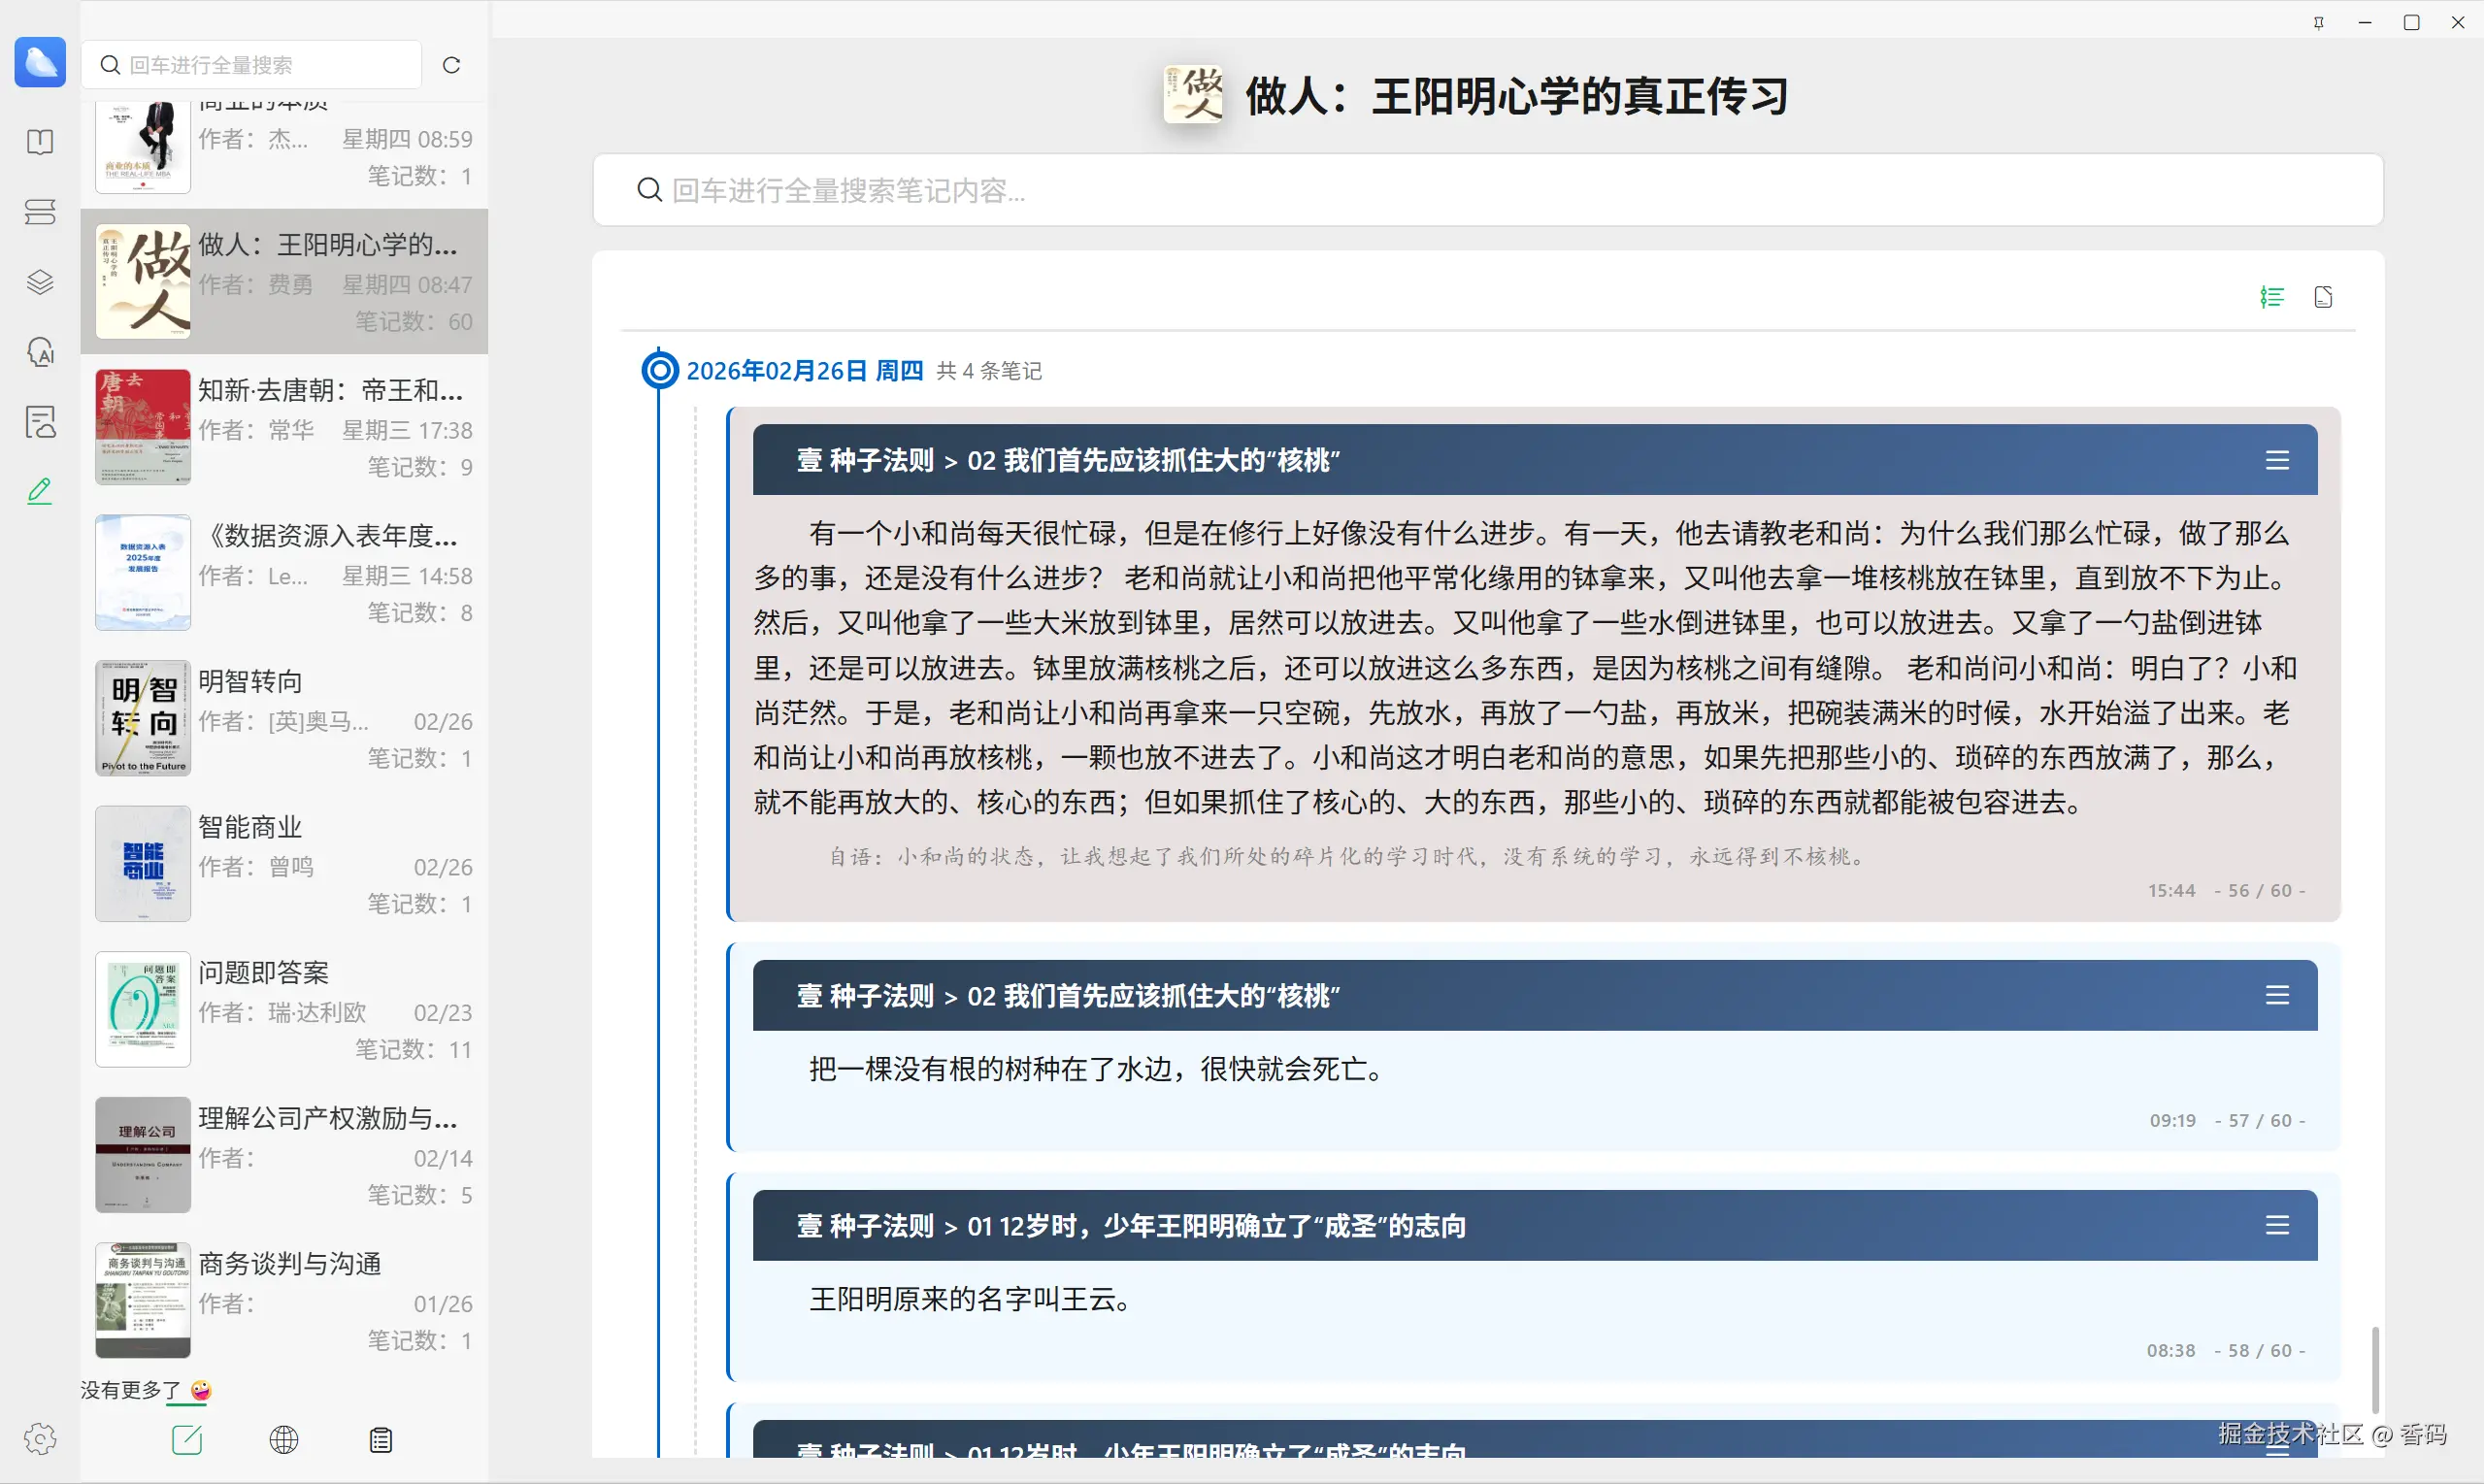This screenshot has width=2484, height=1484.
Task: Open the AI assistant sidebar icon
Action: pyautogui.click(x=40, y=352)
